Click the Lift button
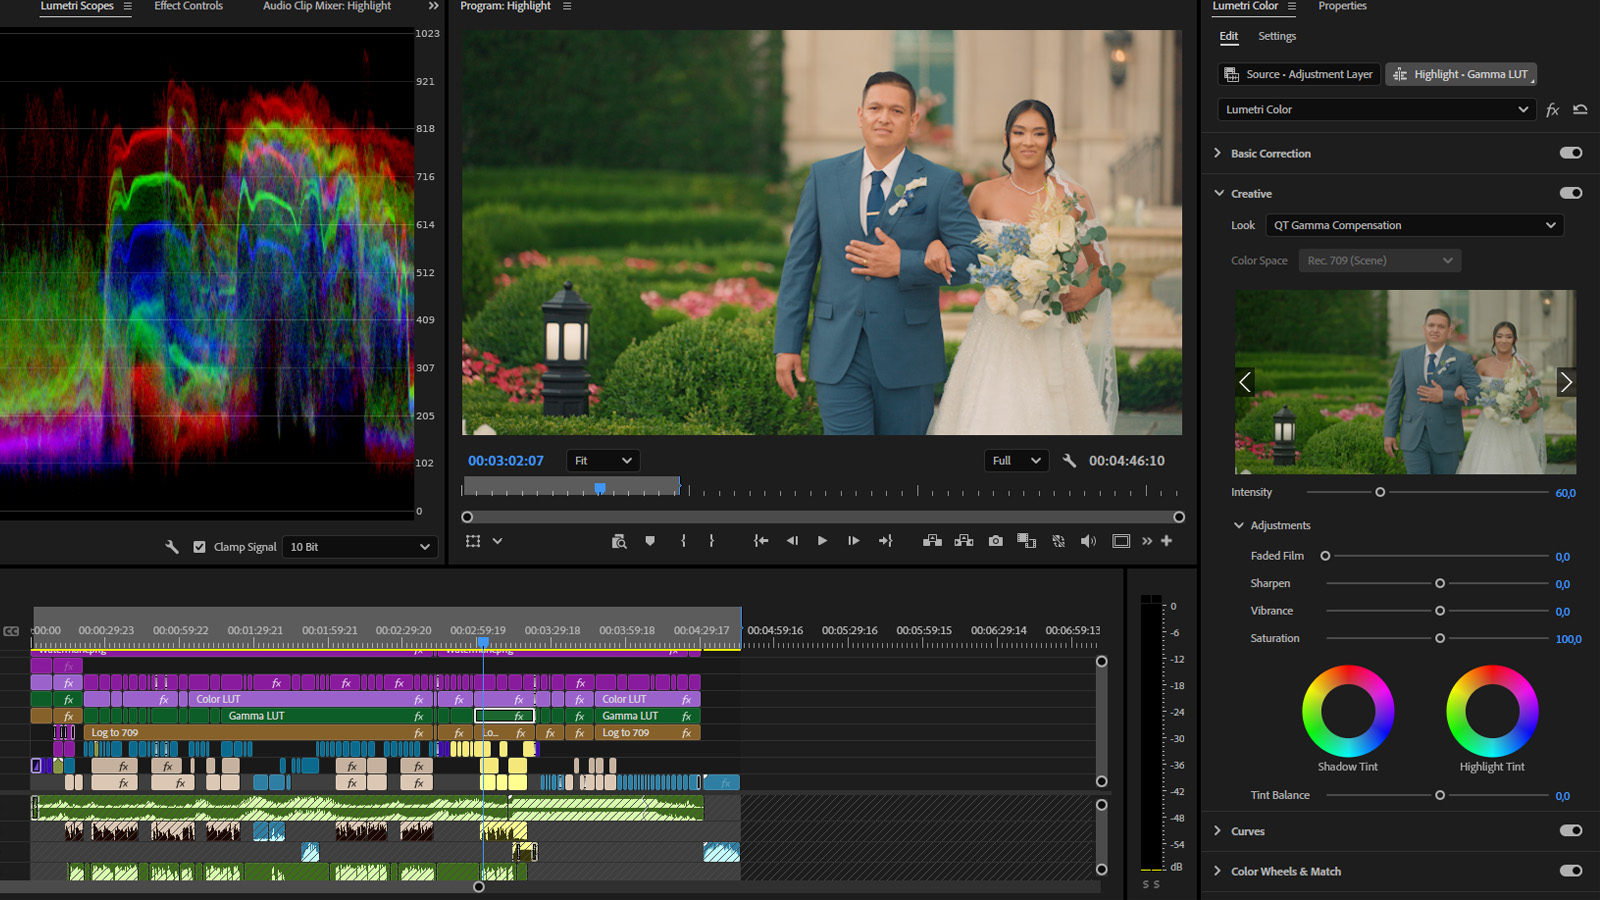The image size is (1600, 900). point(932,541)
